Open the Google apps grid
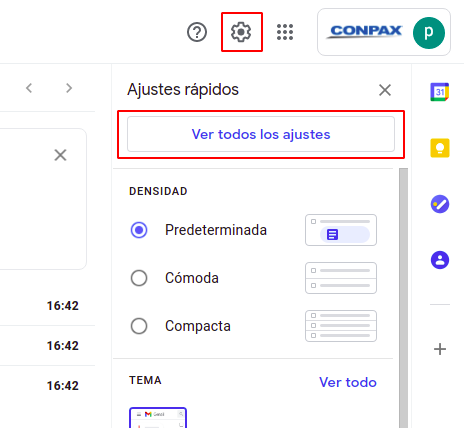464x428 pixels. pos(285,32)
